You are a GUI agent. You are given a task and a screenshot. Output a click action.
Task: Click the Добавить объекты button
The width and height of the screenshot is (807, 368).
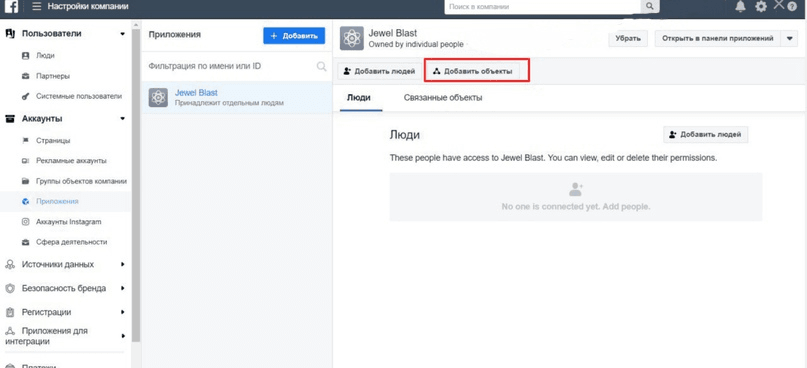473,72
